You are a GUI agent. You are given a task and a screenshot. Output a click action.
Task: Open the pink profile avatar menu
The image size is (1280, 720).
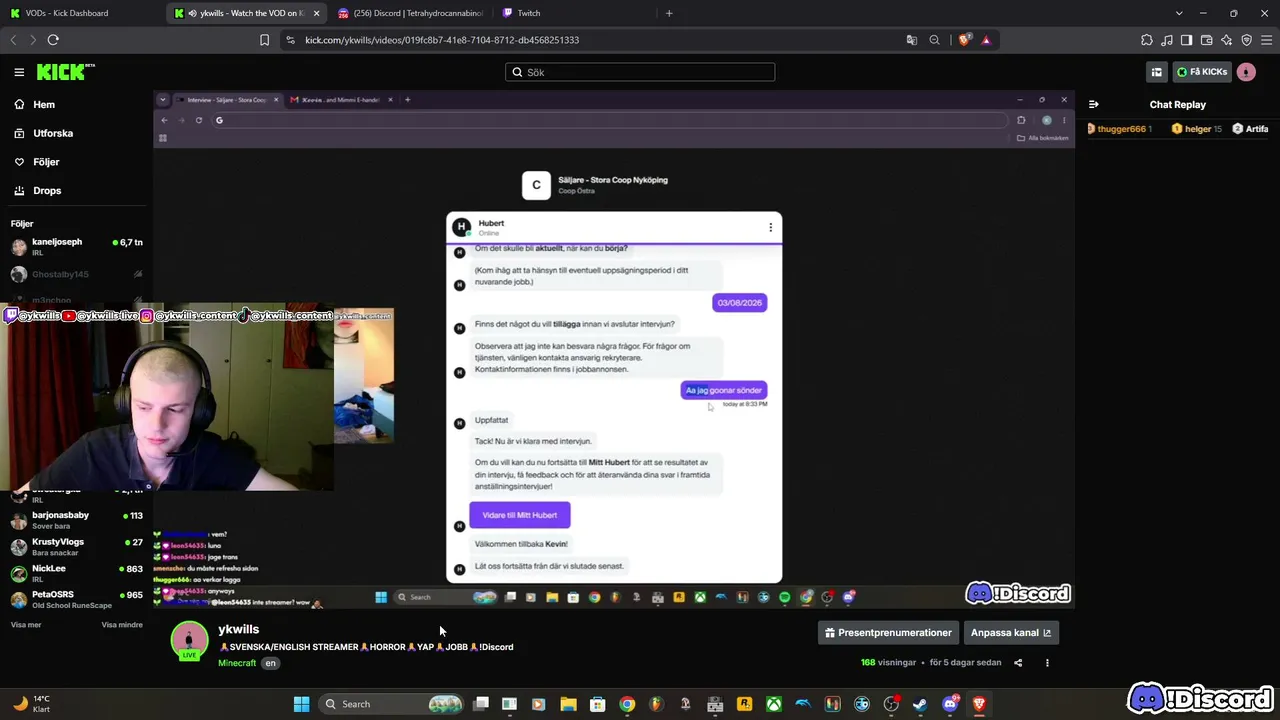[x=1246, y=72]
